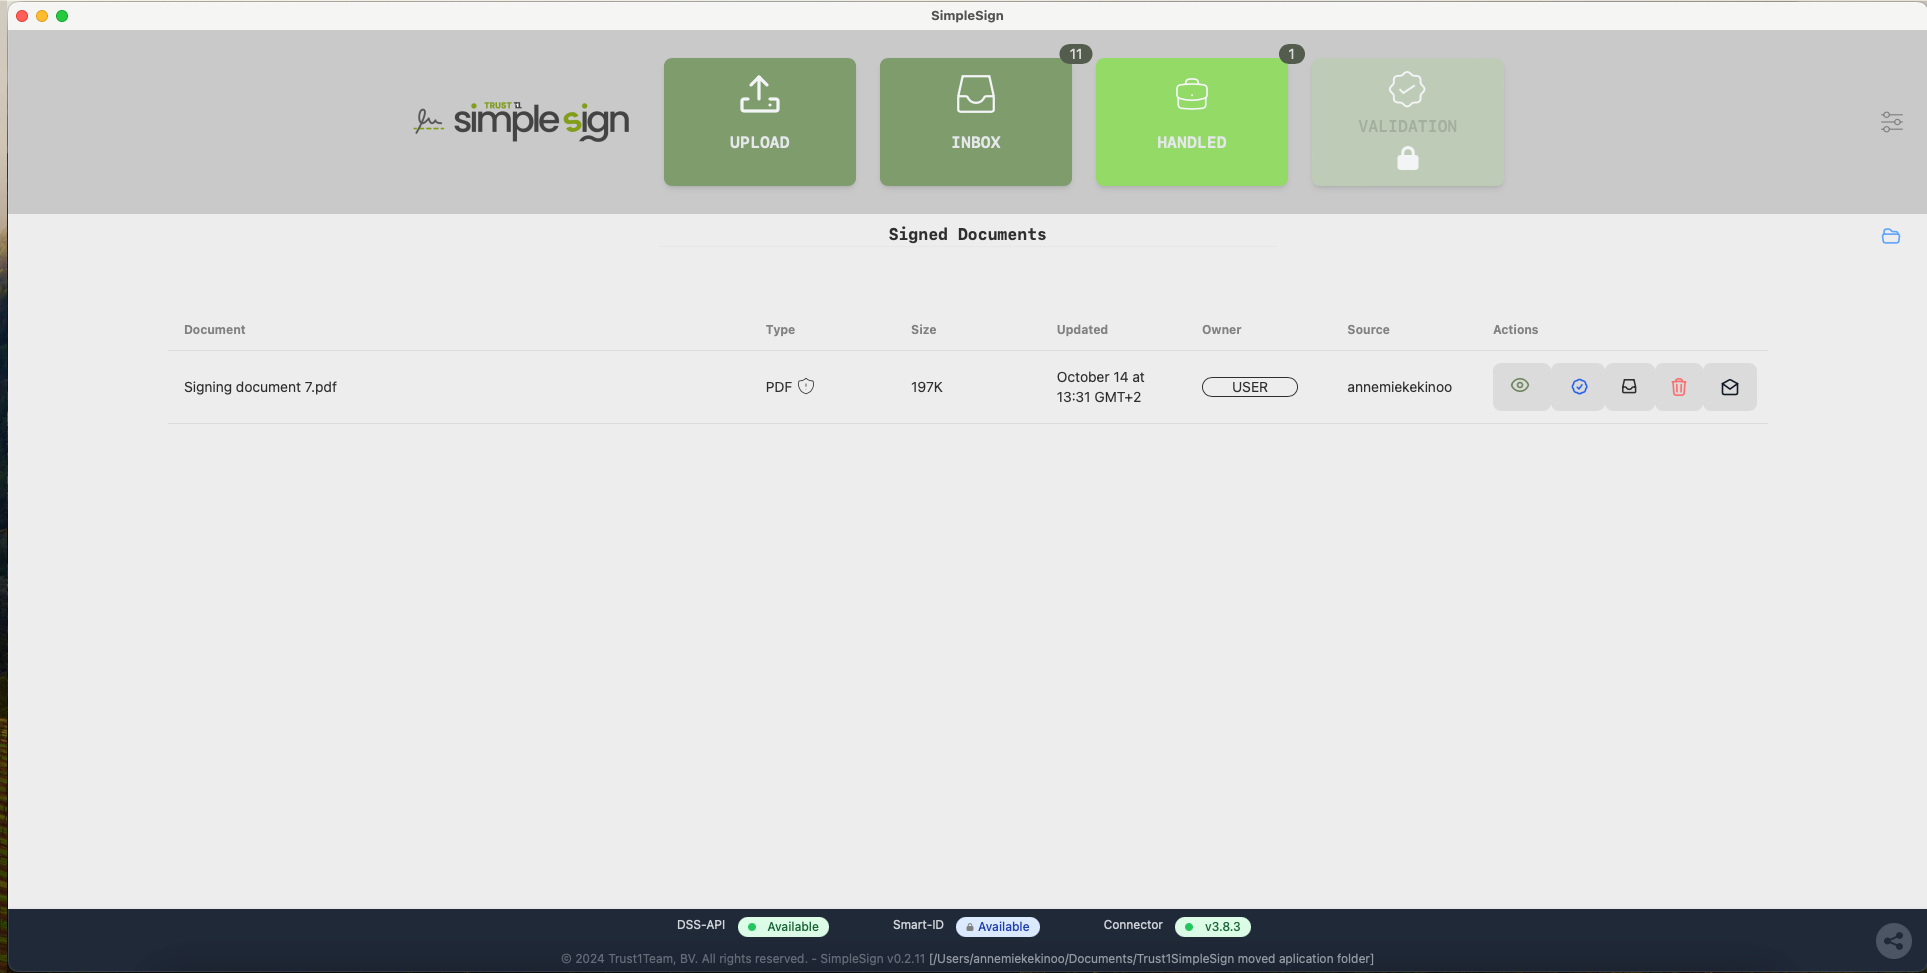
Task: Click the DSS-API Available status badge
Action: click(x=783, y=927)
